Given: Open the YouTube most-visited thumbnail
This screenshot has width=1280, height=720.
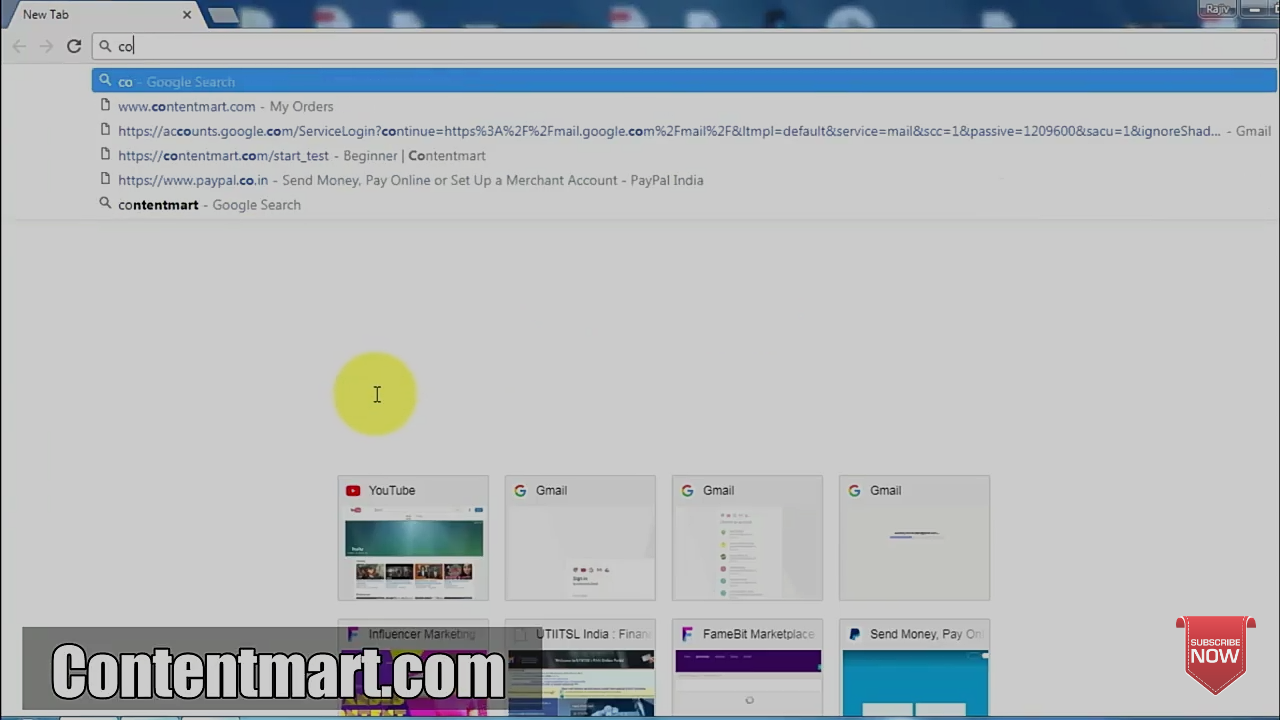Looking at the screenshot, I should [x=413, y=538].
